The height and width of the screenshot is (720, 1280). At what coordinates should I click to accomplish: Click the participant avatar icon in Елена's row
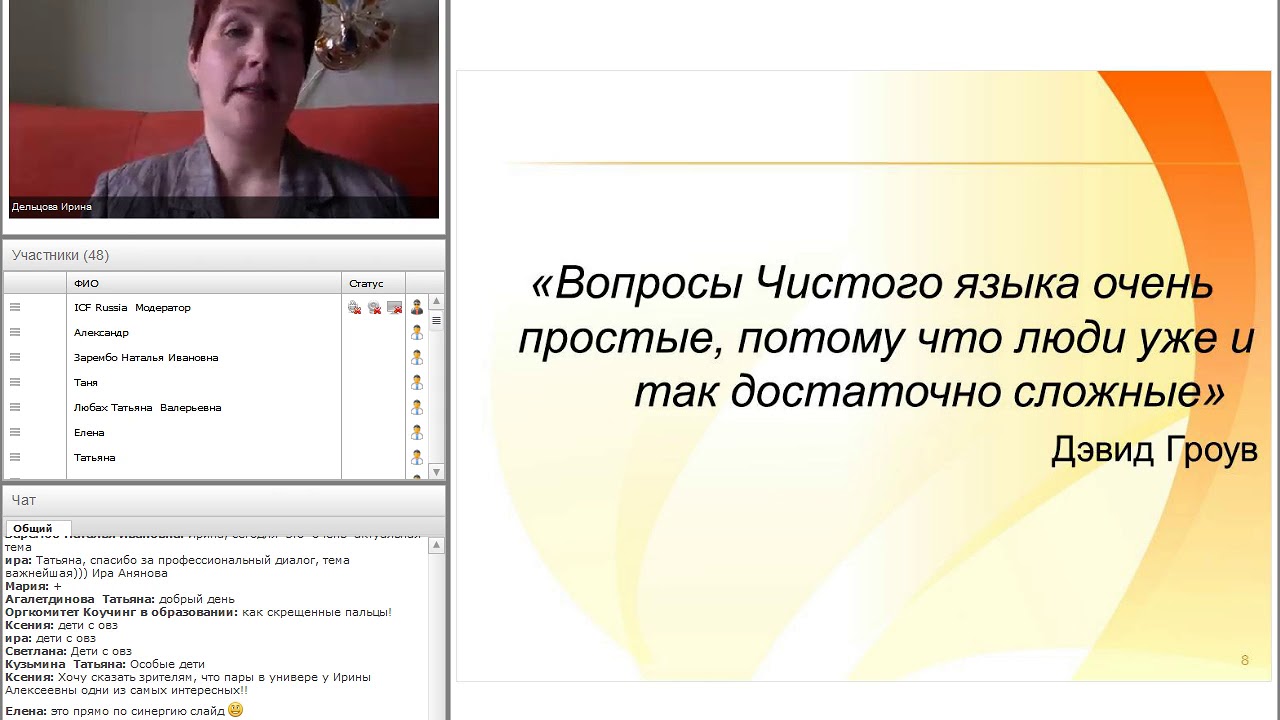click(x=417, y=432)
